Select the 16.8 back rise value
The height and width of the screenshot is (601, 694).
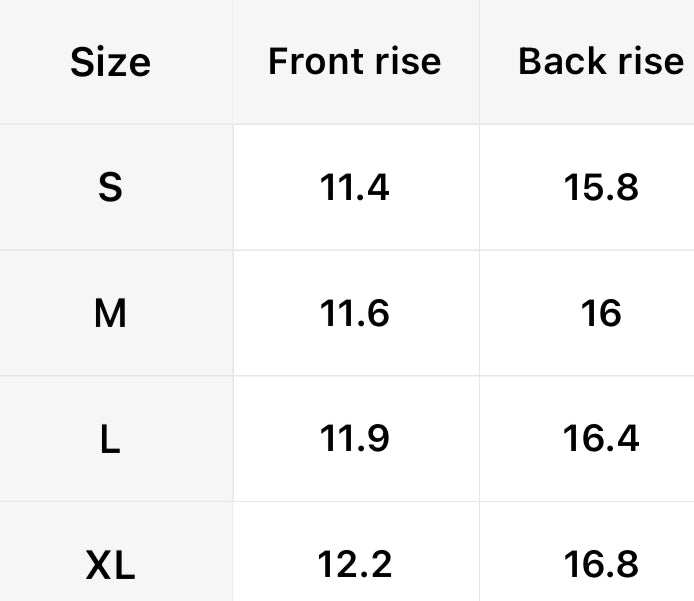(601, 566)
